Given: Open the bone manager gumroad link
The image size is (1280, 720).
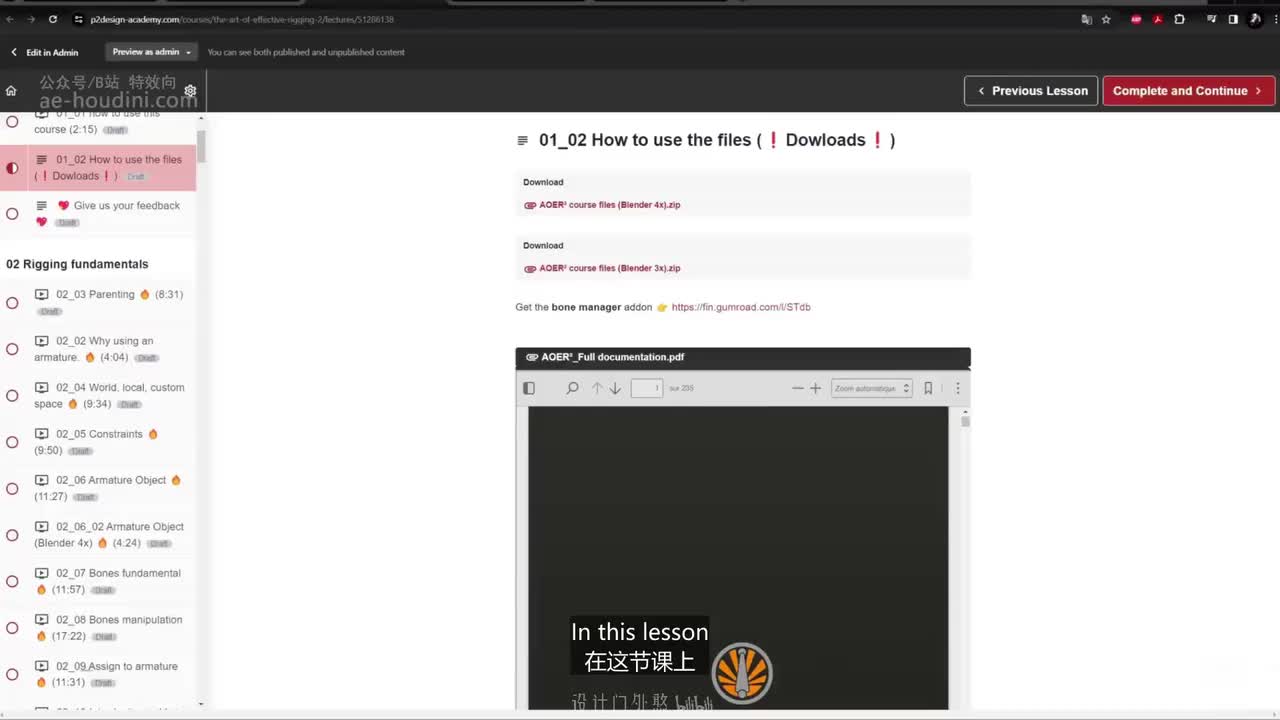Looking at the screenshot, I should [x=741, y=307].
